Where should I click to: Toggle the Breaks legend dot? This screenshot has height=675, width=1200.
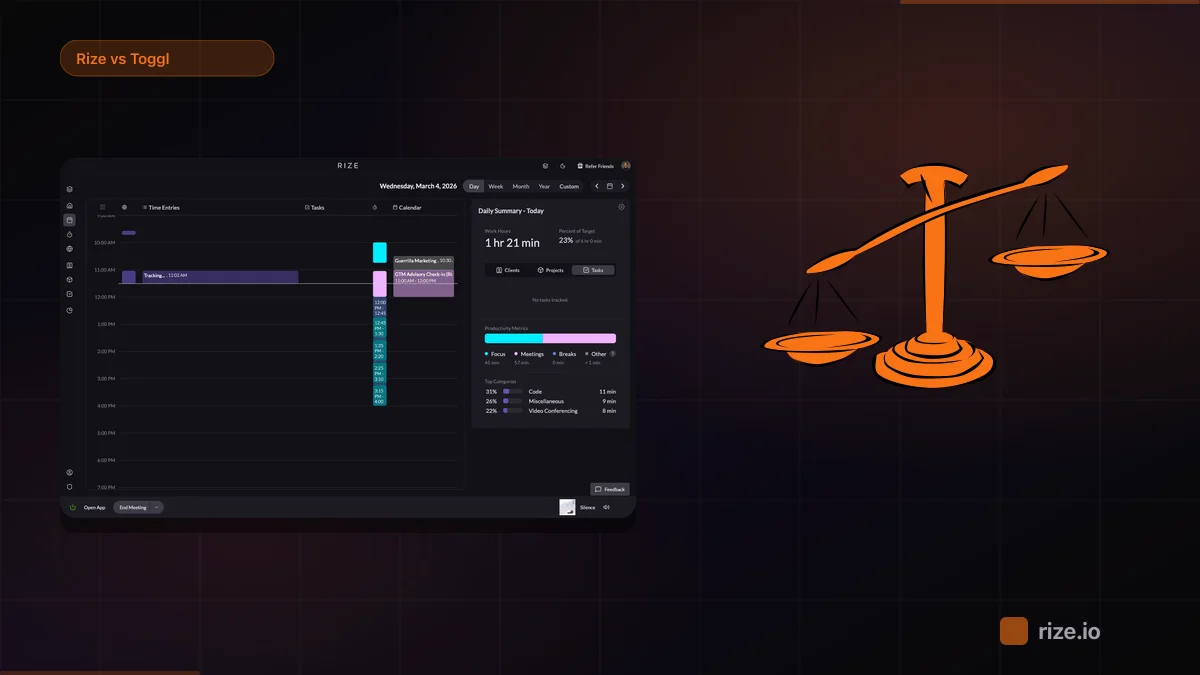555,354
